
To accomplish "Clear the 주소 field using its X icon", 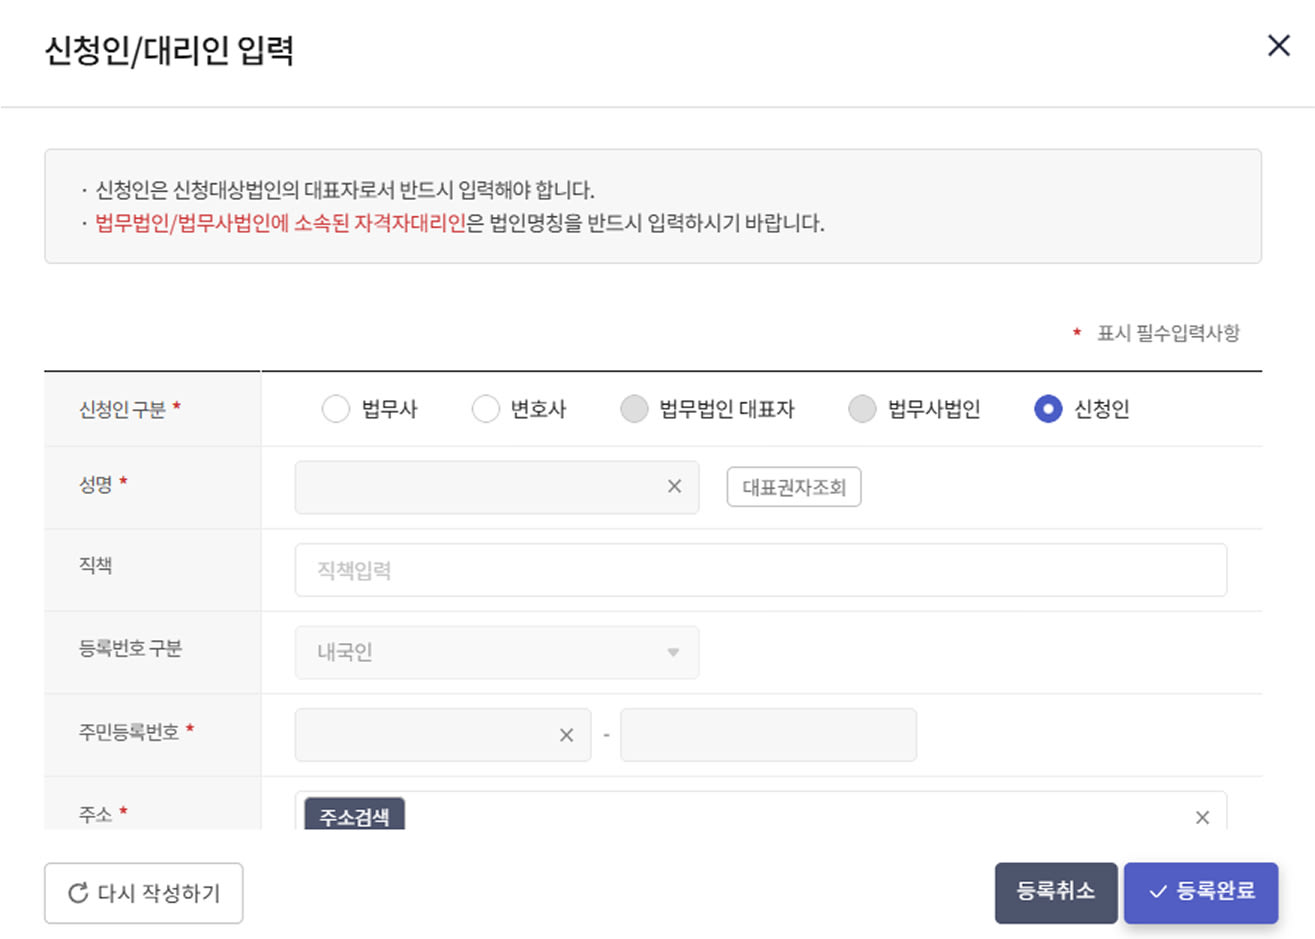I will click(x=1203, y=817).
